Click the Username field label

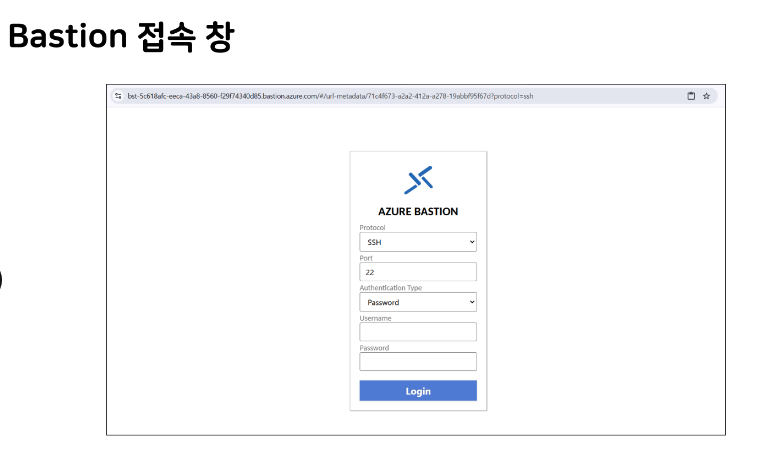click(x=376, y=318)
